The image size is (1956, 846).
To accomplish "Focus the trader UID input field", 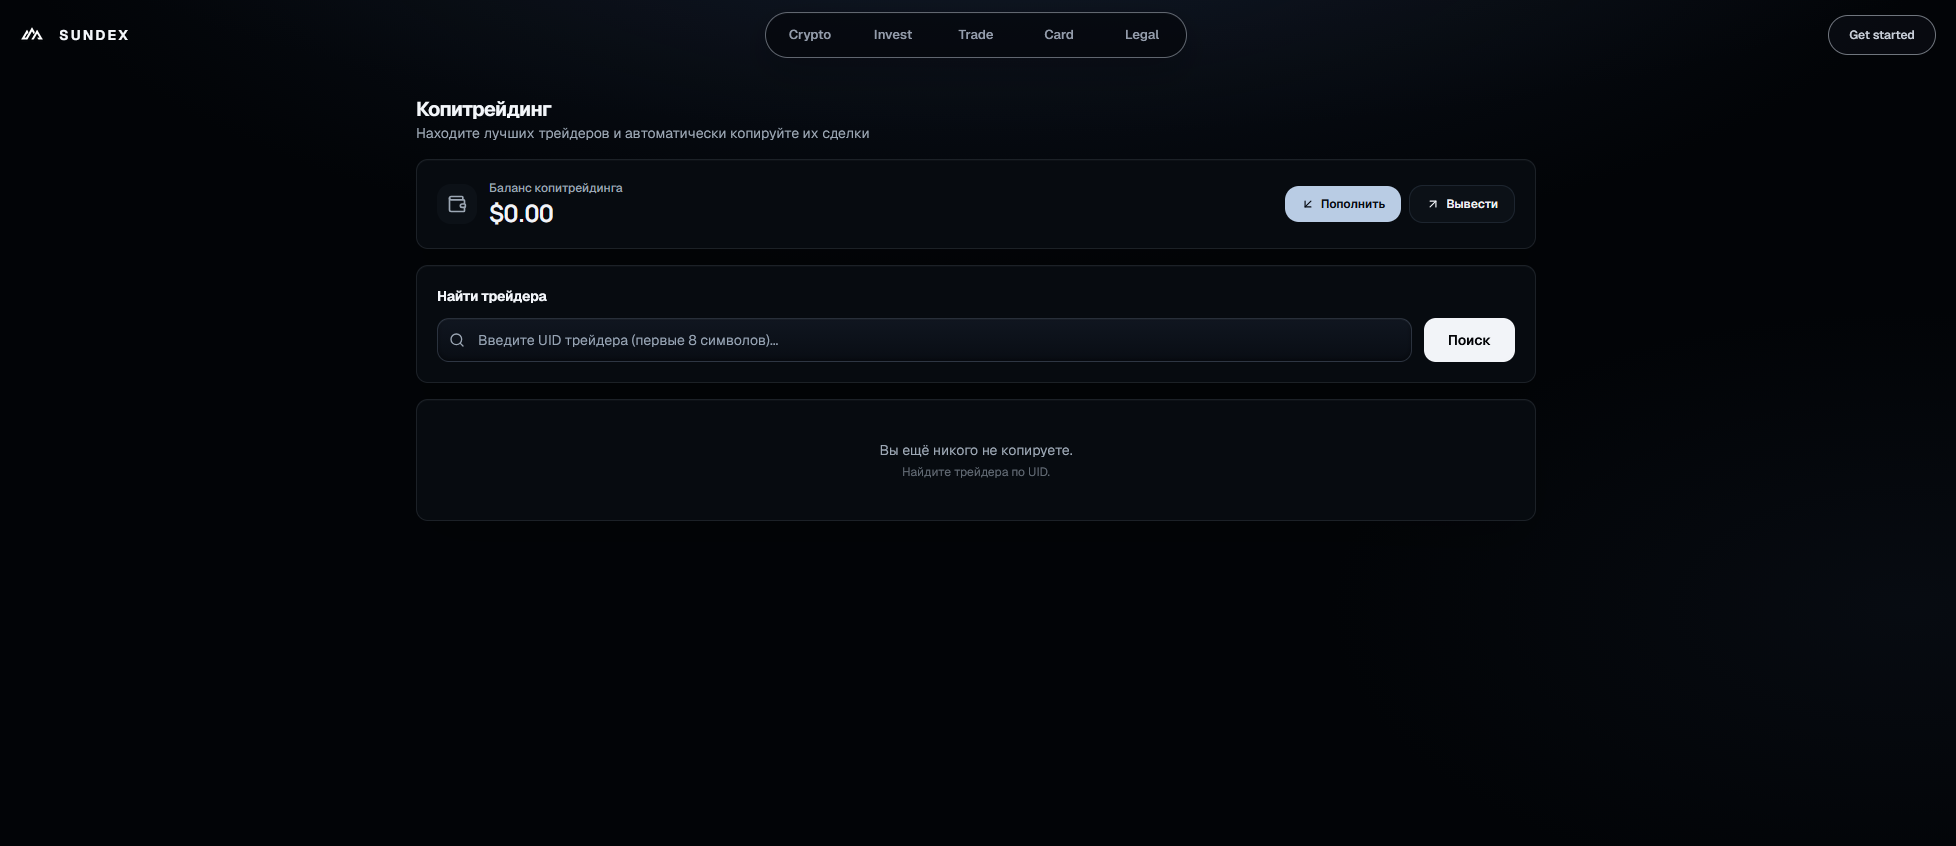I will [x=924, y=340].
